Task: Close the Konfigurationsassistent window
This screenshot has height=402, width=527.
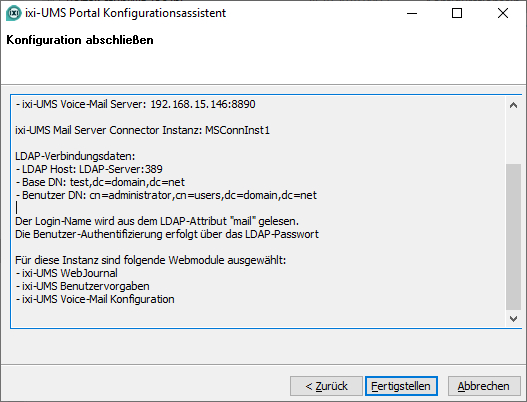Action: click(x=503, y=13)
